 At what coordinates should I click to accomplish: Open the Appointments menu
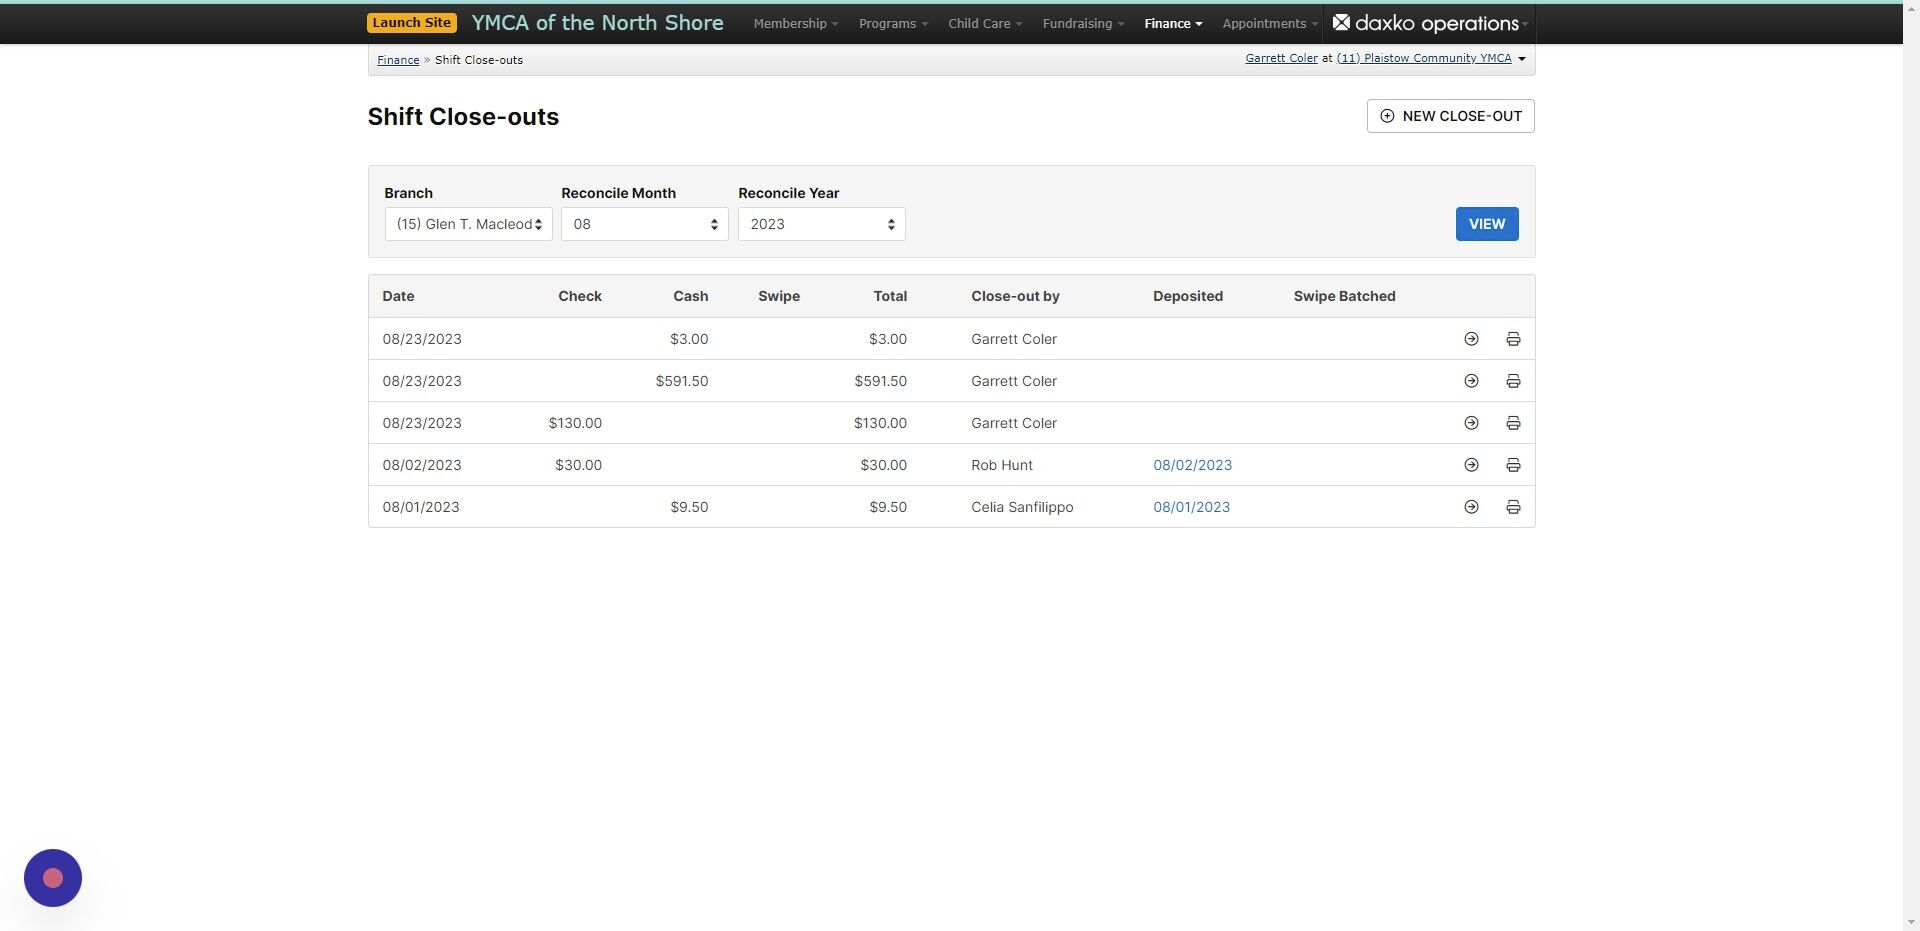coord(1270,23)
